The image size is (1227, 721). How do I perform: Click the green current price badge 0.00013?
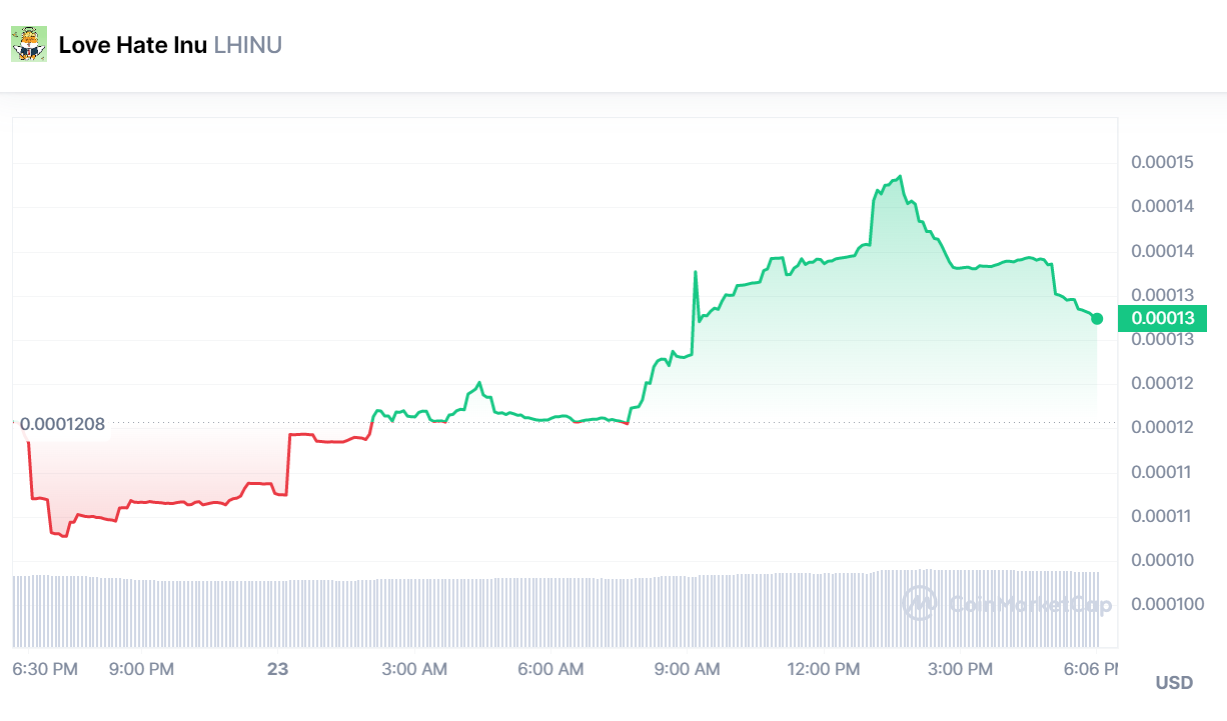click(1162, 318)
